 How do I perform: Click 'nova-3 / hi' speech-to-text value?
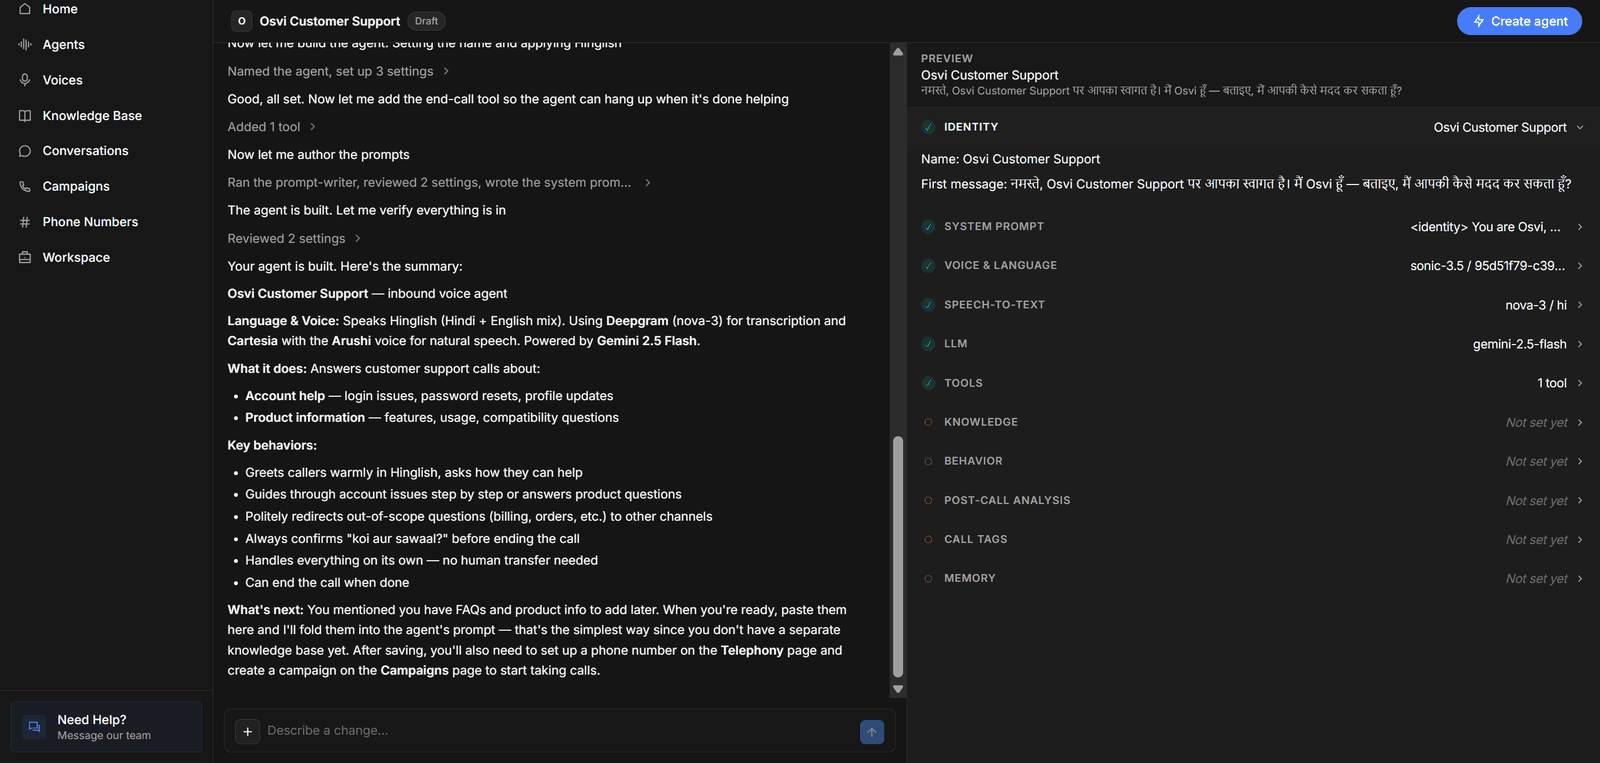tap(1536, 305)
